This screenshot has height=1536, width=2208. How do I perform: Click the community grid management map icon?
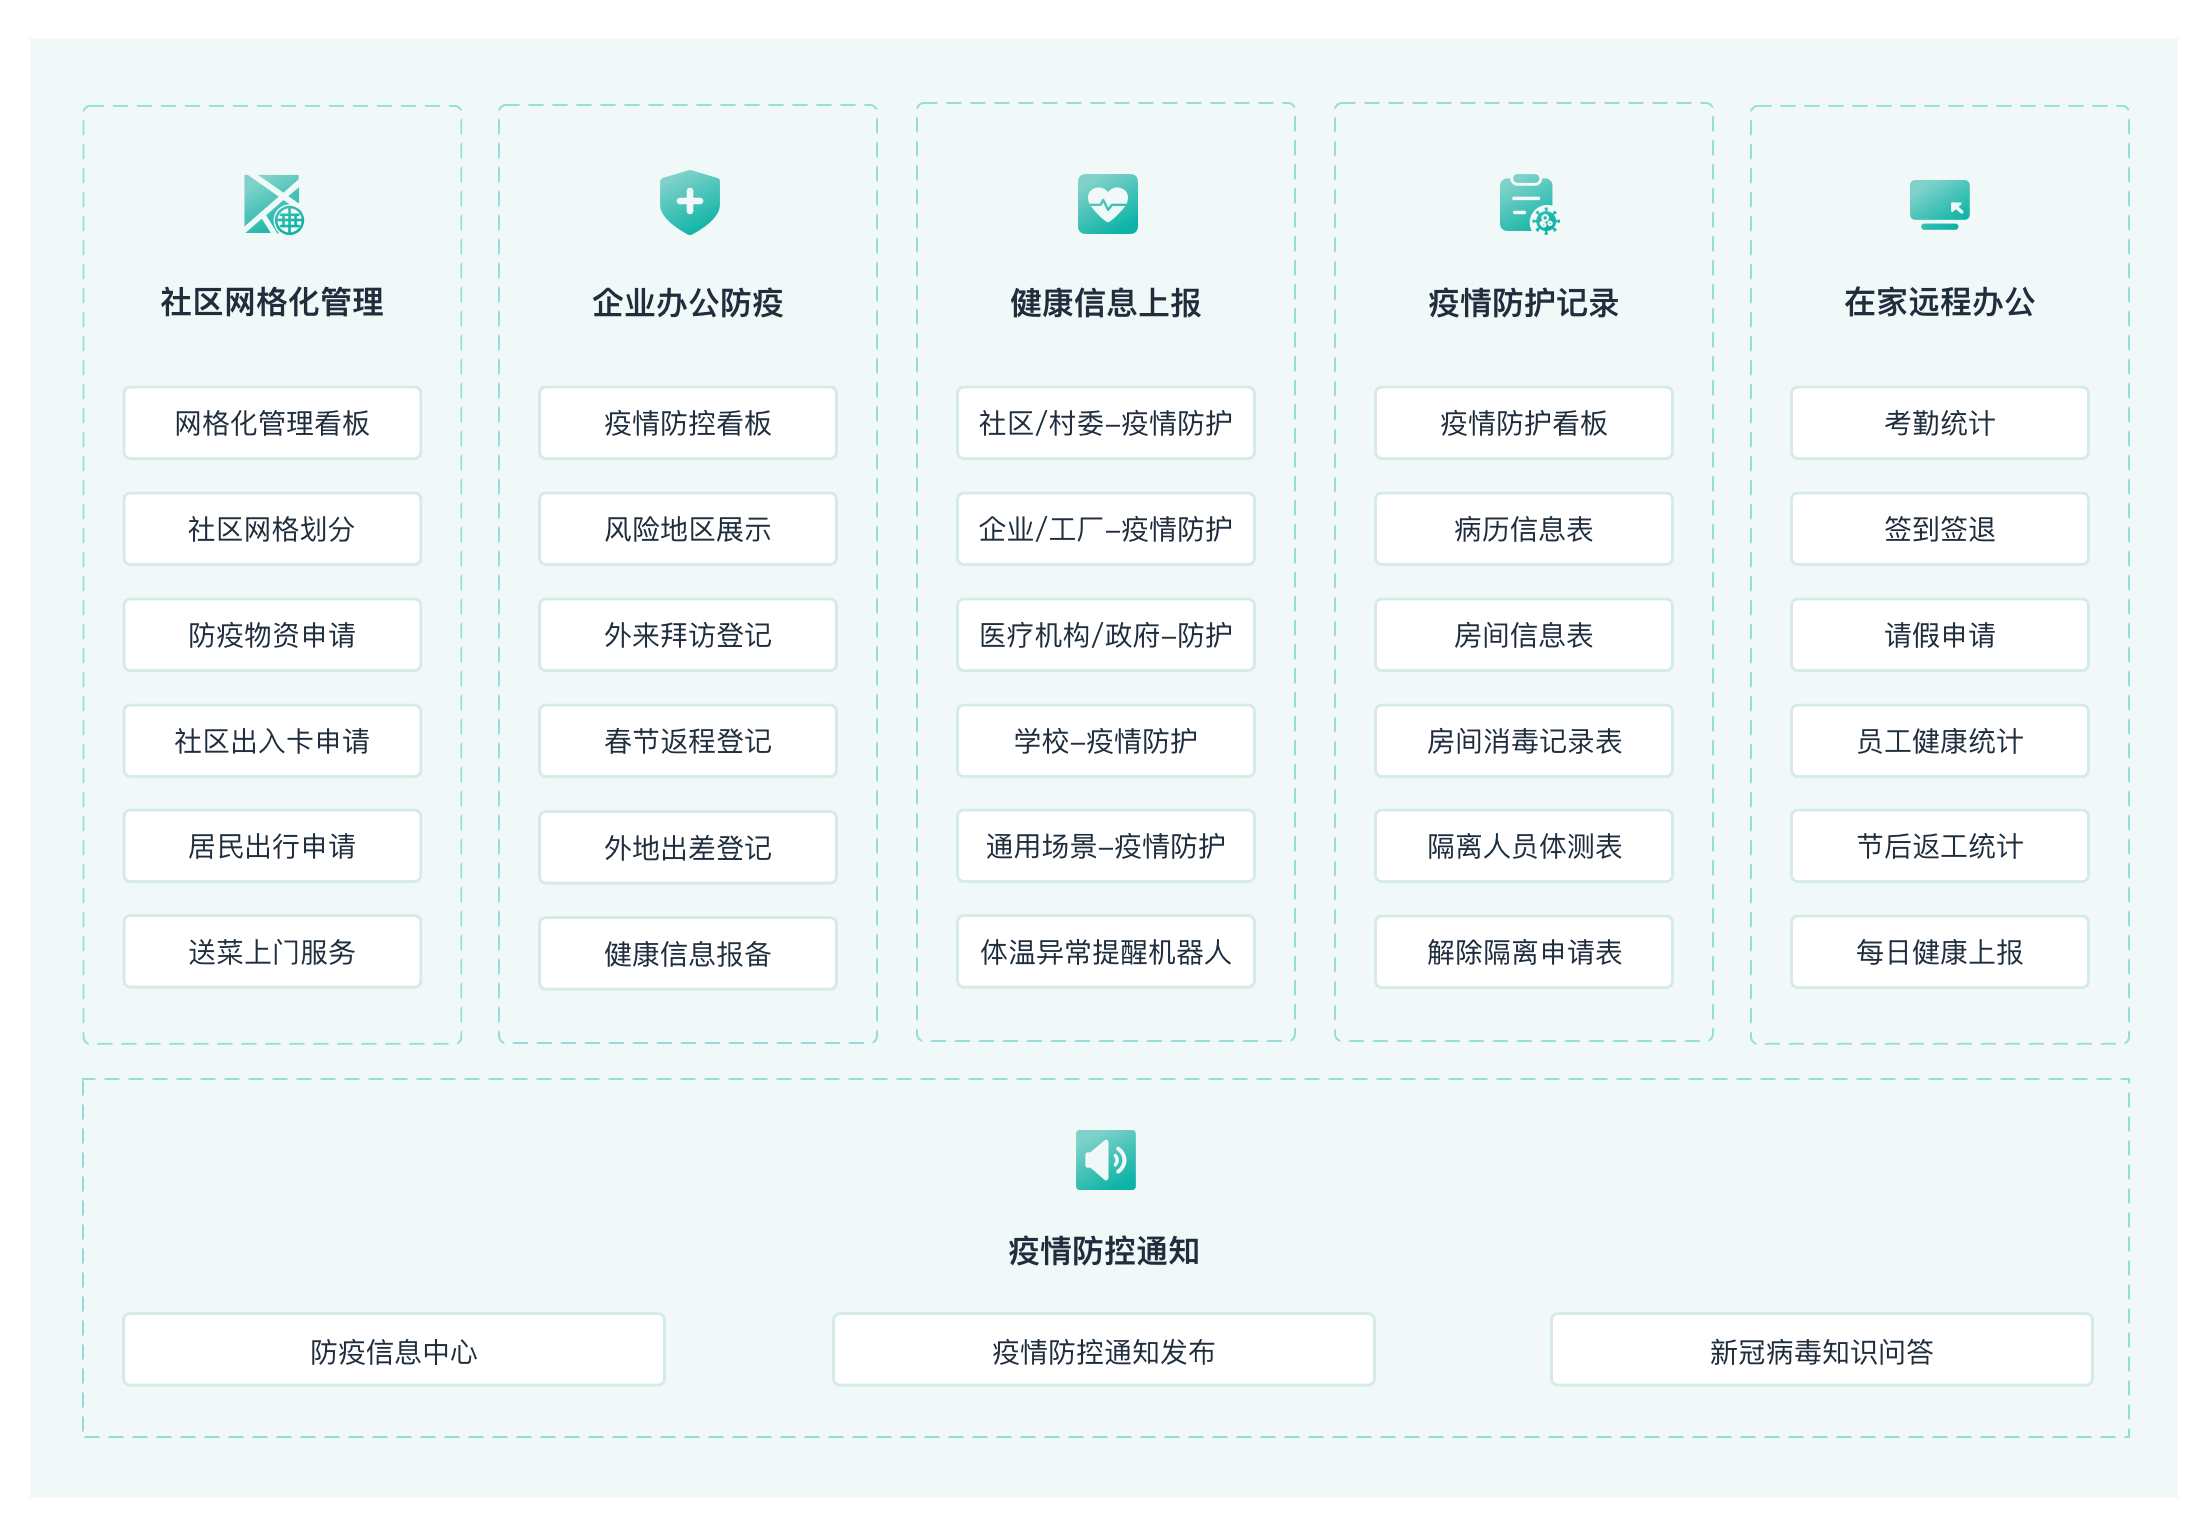click(273, 204)
